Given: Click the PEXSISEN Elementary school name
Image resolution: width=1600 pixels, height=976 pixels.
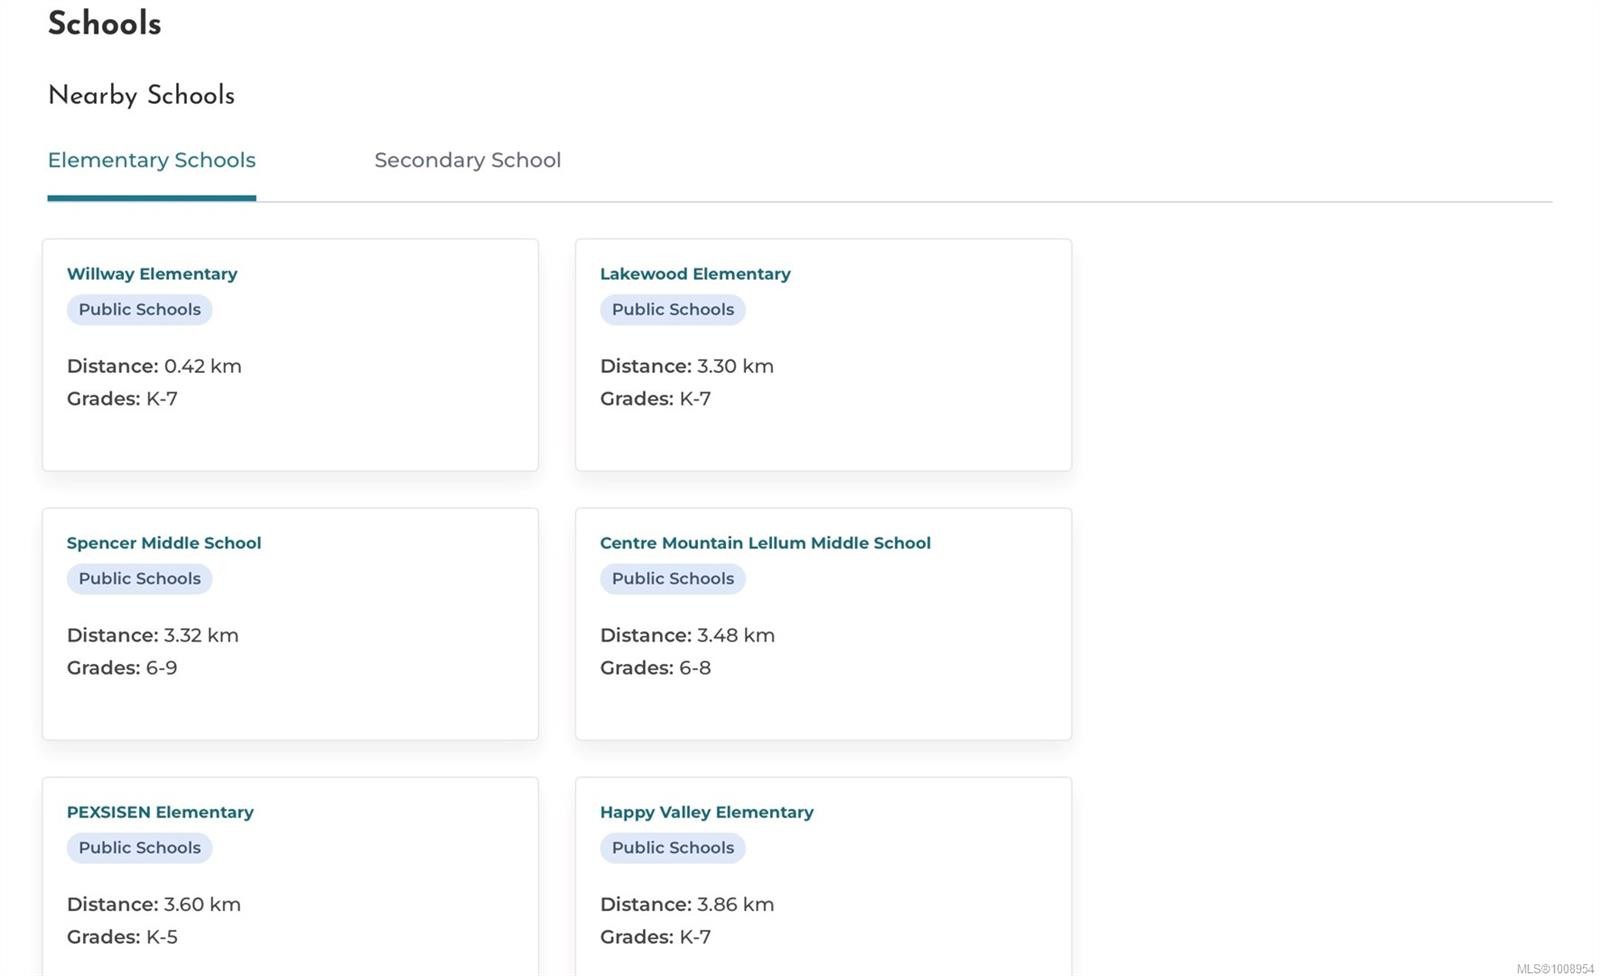Looking at the screenshot, I should (x=160, y=812).
